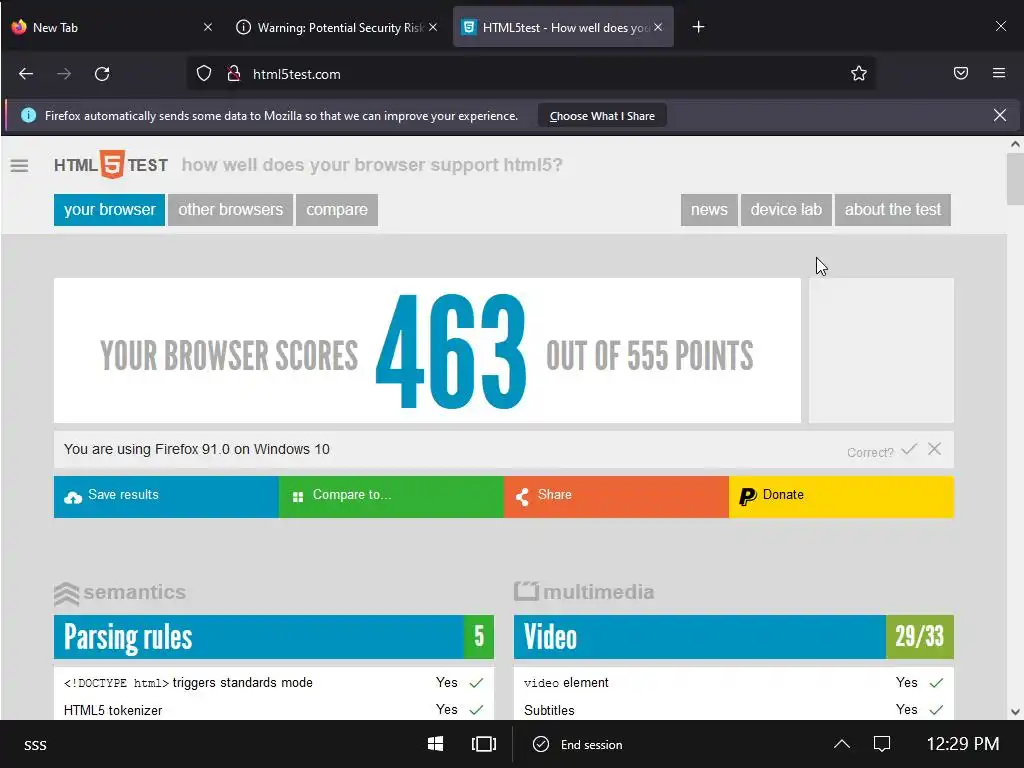
Task: Click the HTML5 tokenizer row
Action: click(x=274, y=710)
